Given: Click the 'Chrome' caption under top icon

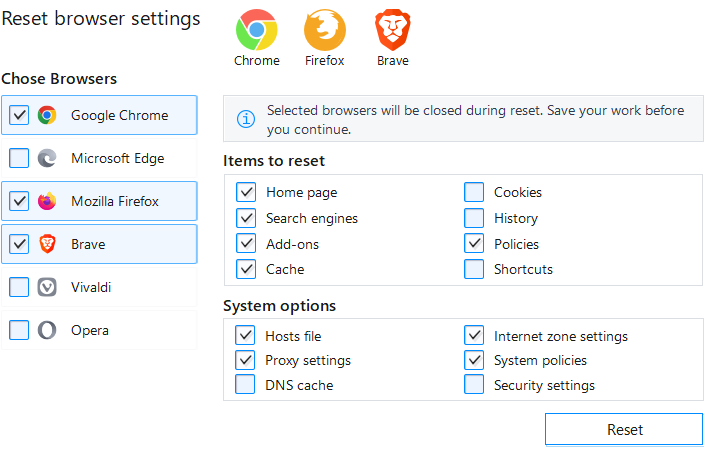Looking at the screenshot, I should [257, 61].
